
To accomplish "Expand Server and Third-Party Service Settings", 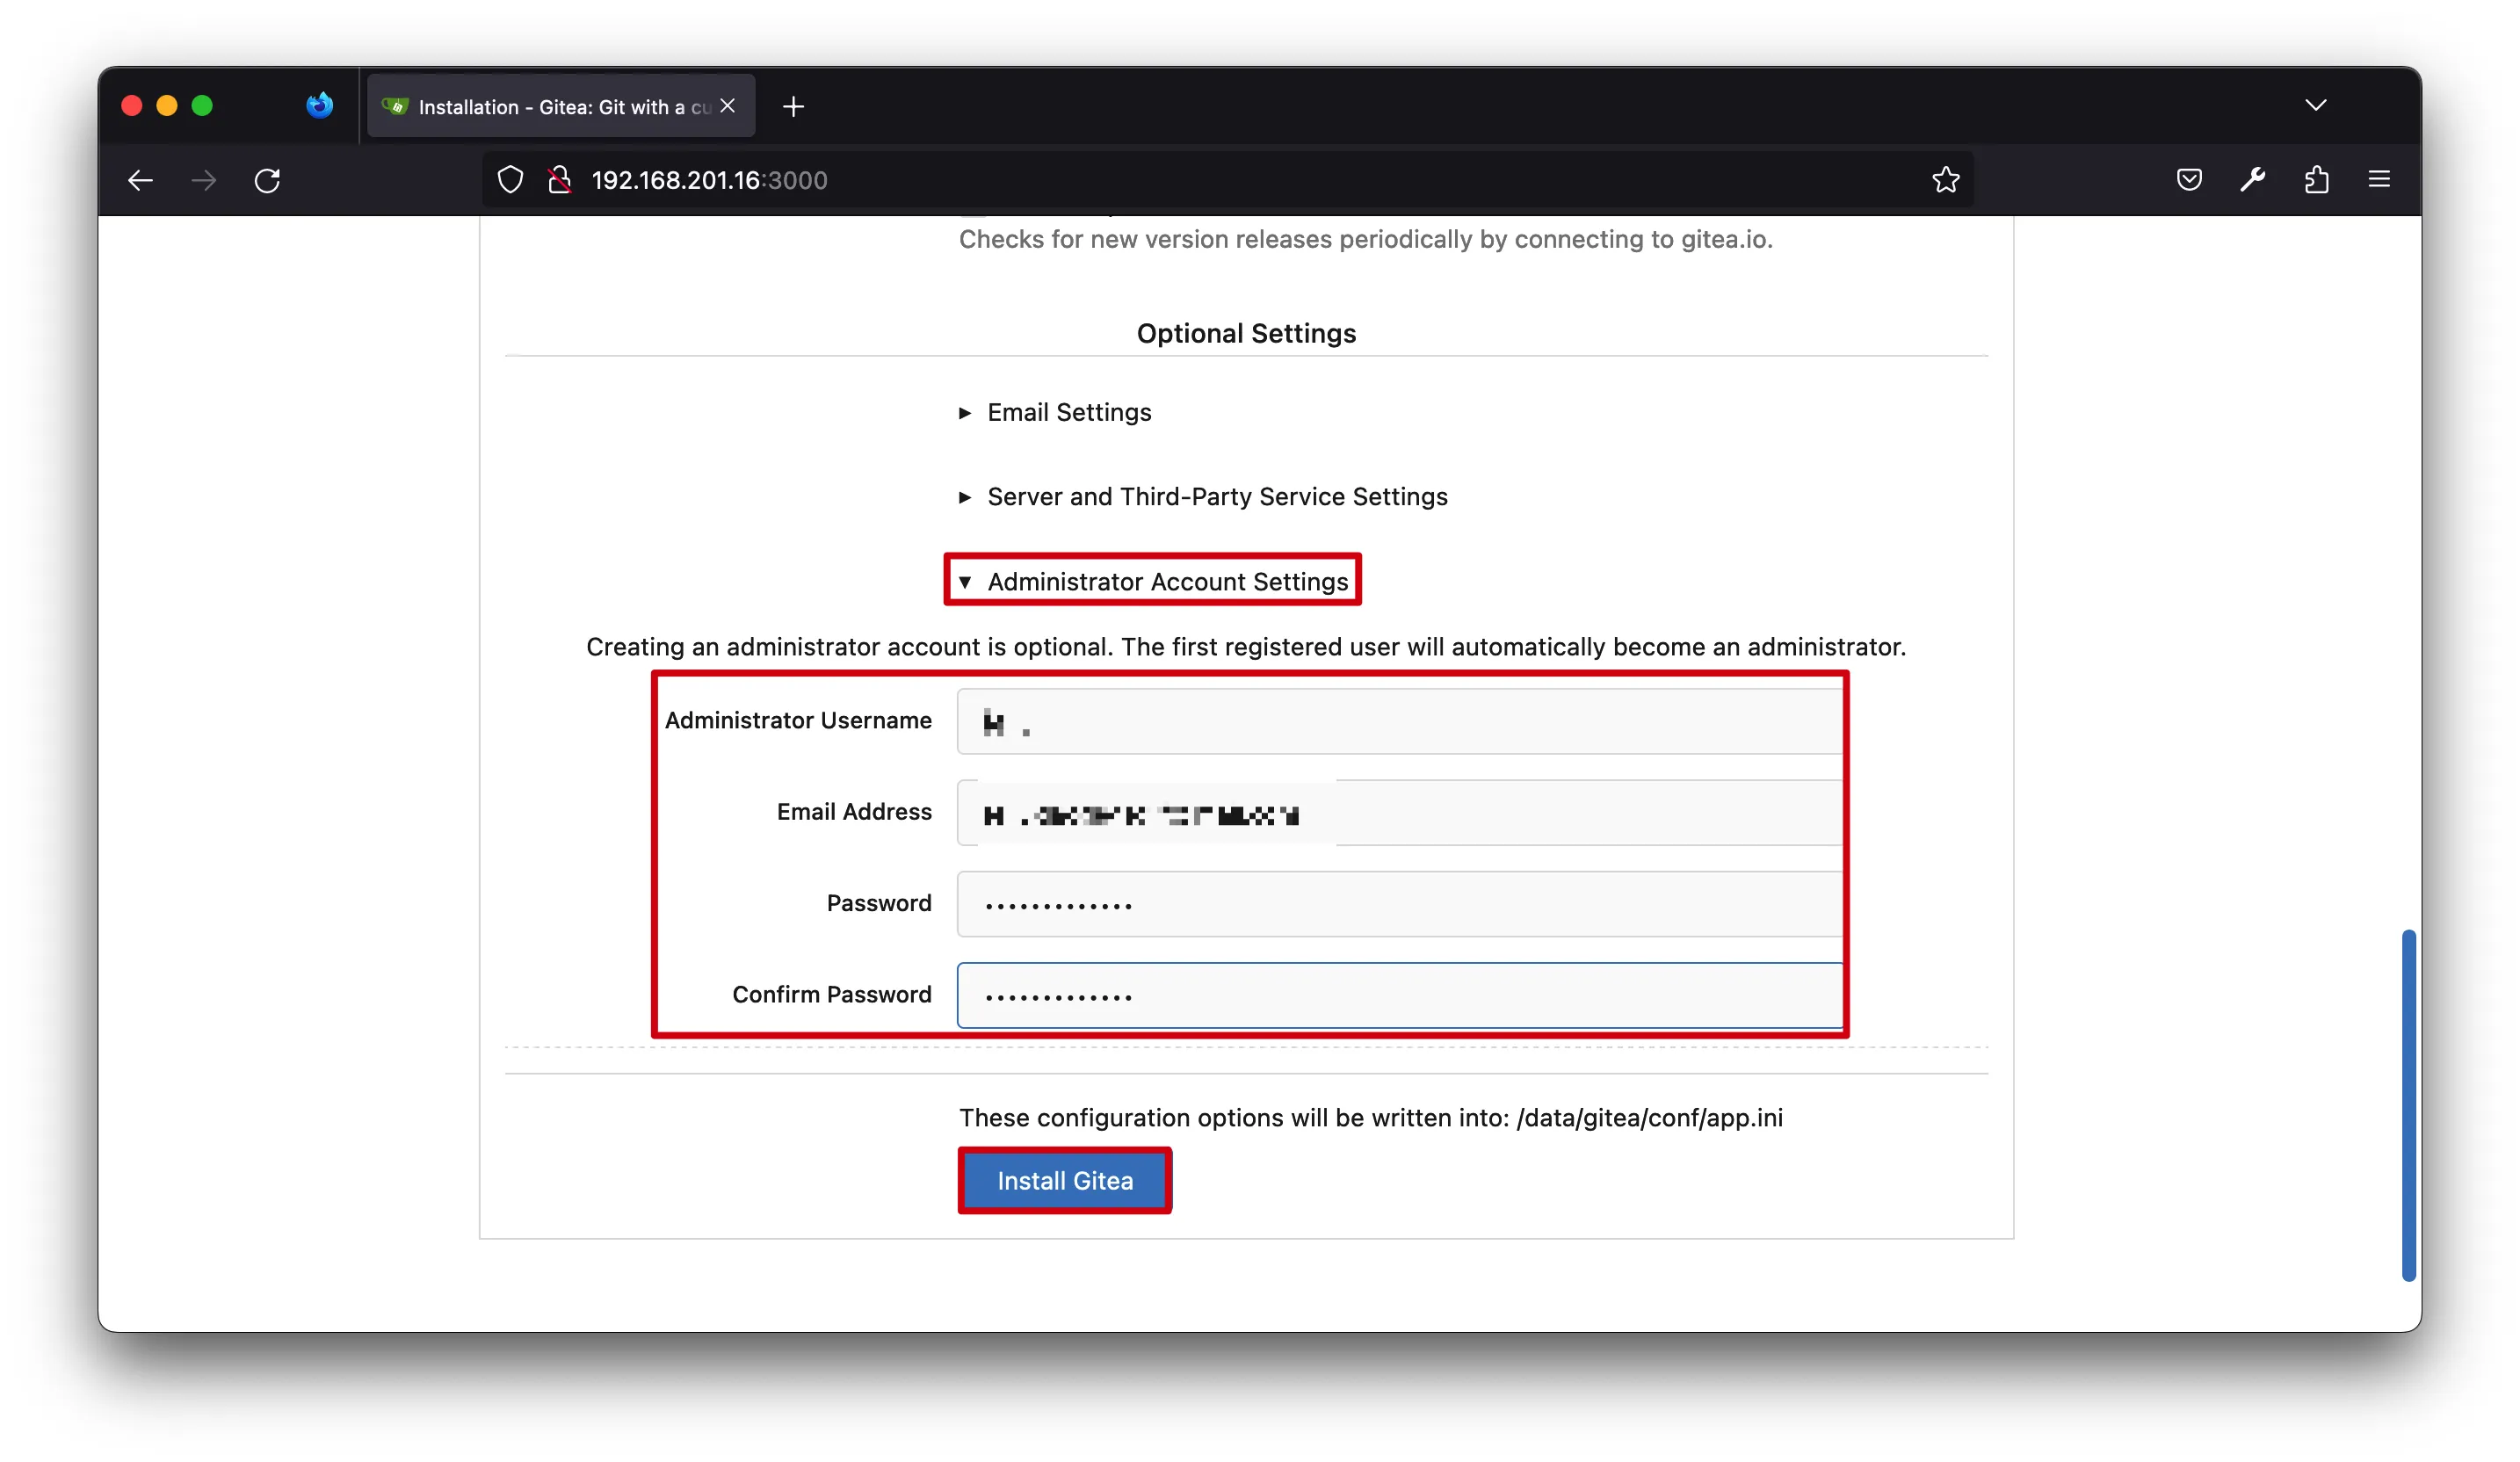I will point(1203,497).
